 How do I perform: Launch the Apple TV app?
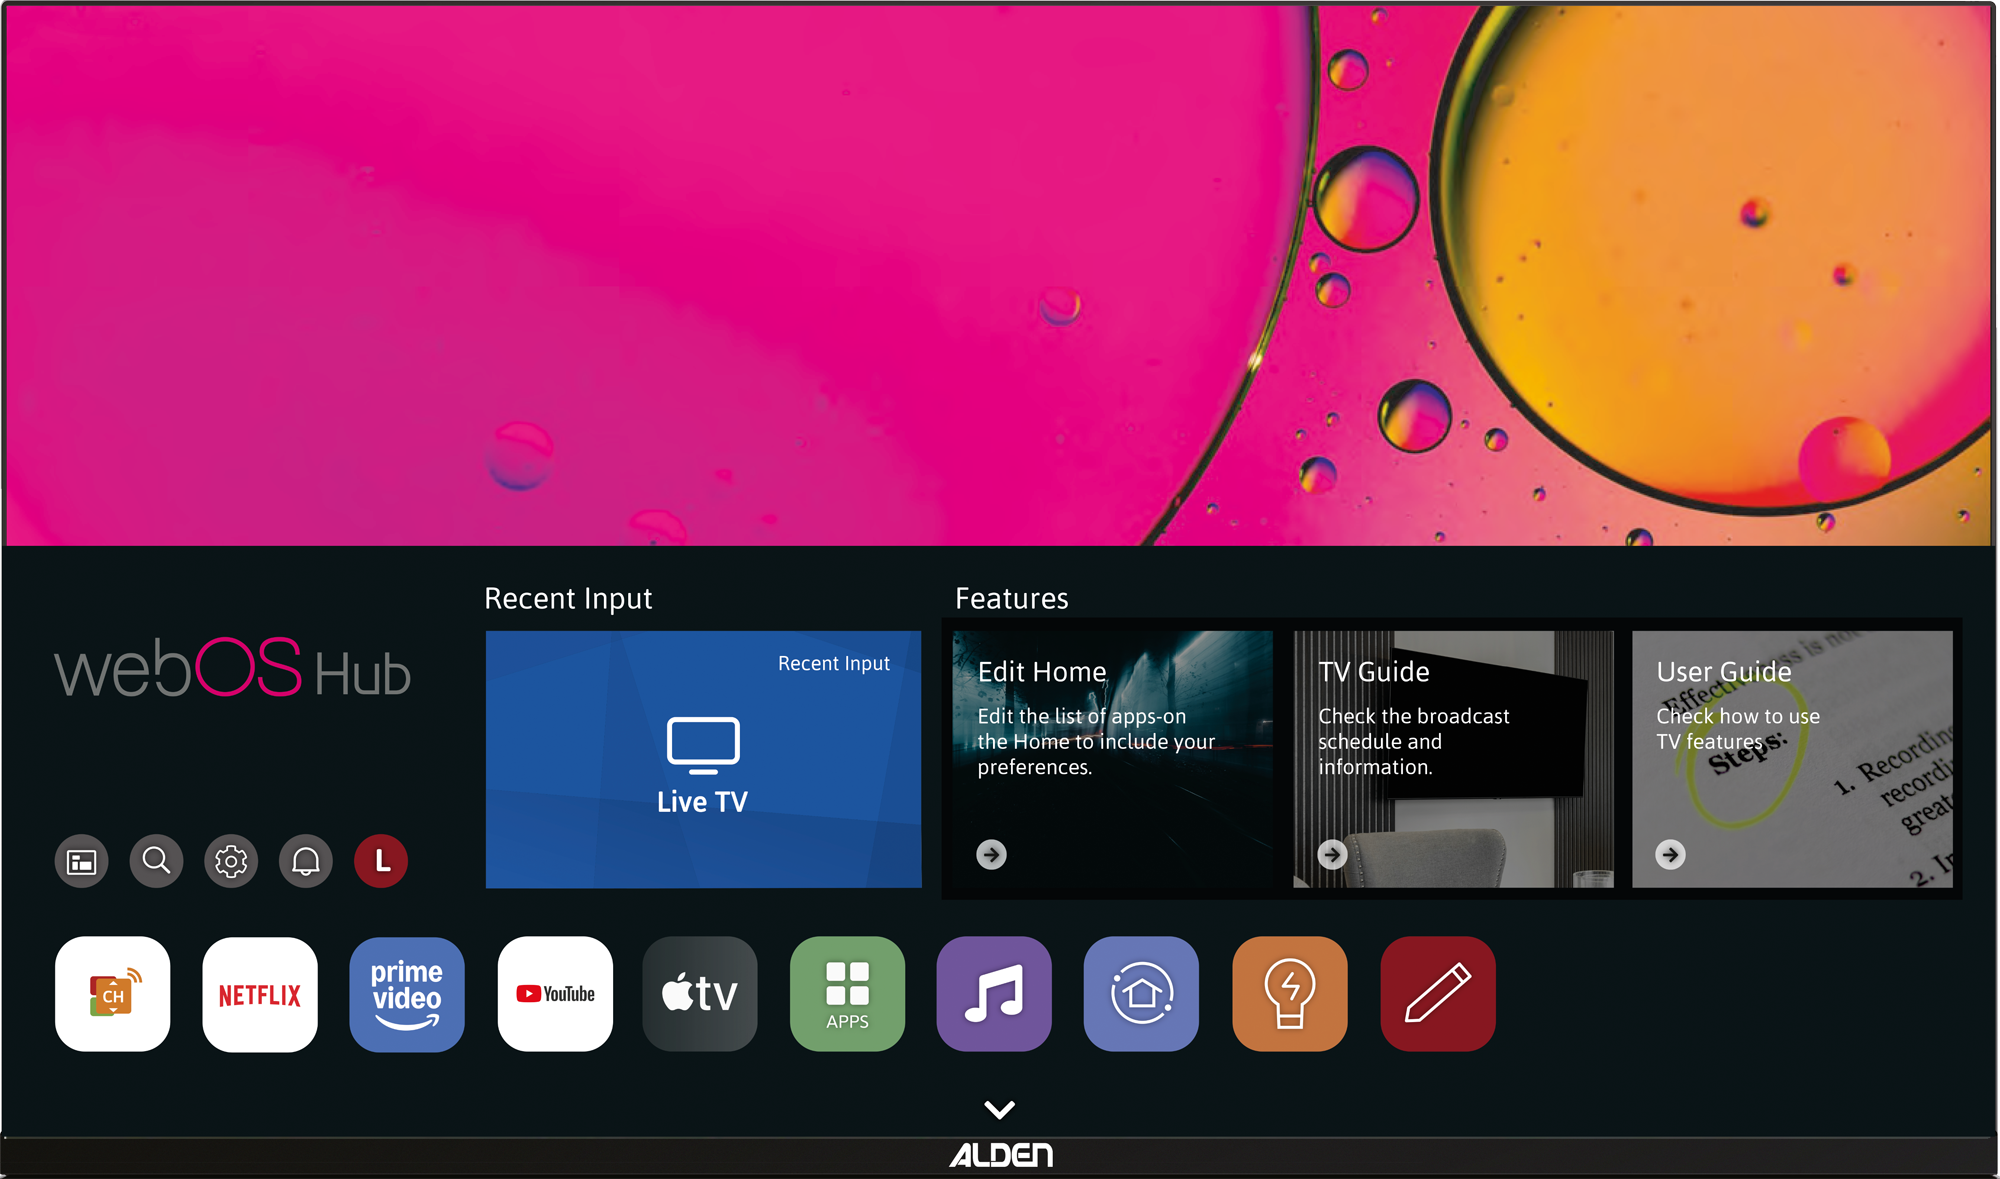coord(700,994)
